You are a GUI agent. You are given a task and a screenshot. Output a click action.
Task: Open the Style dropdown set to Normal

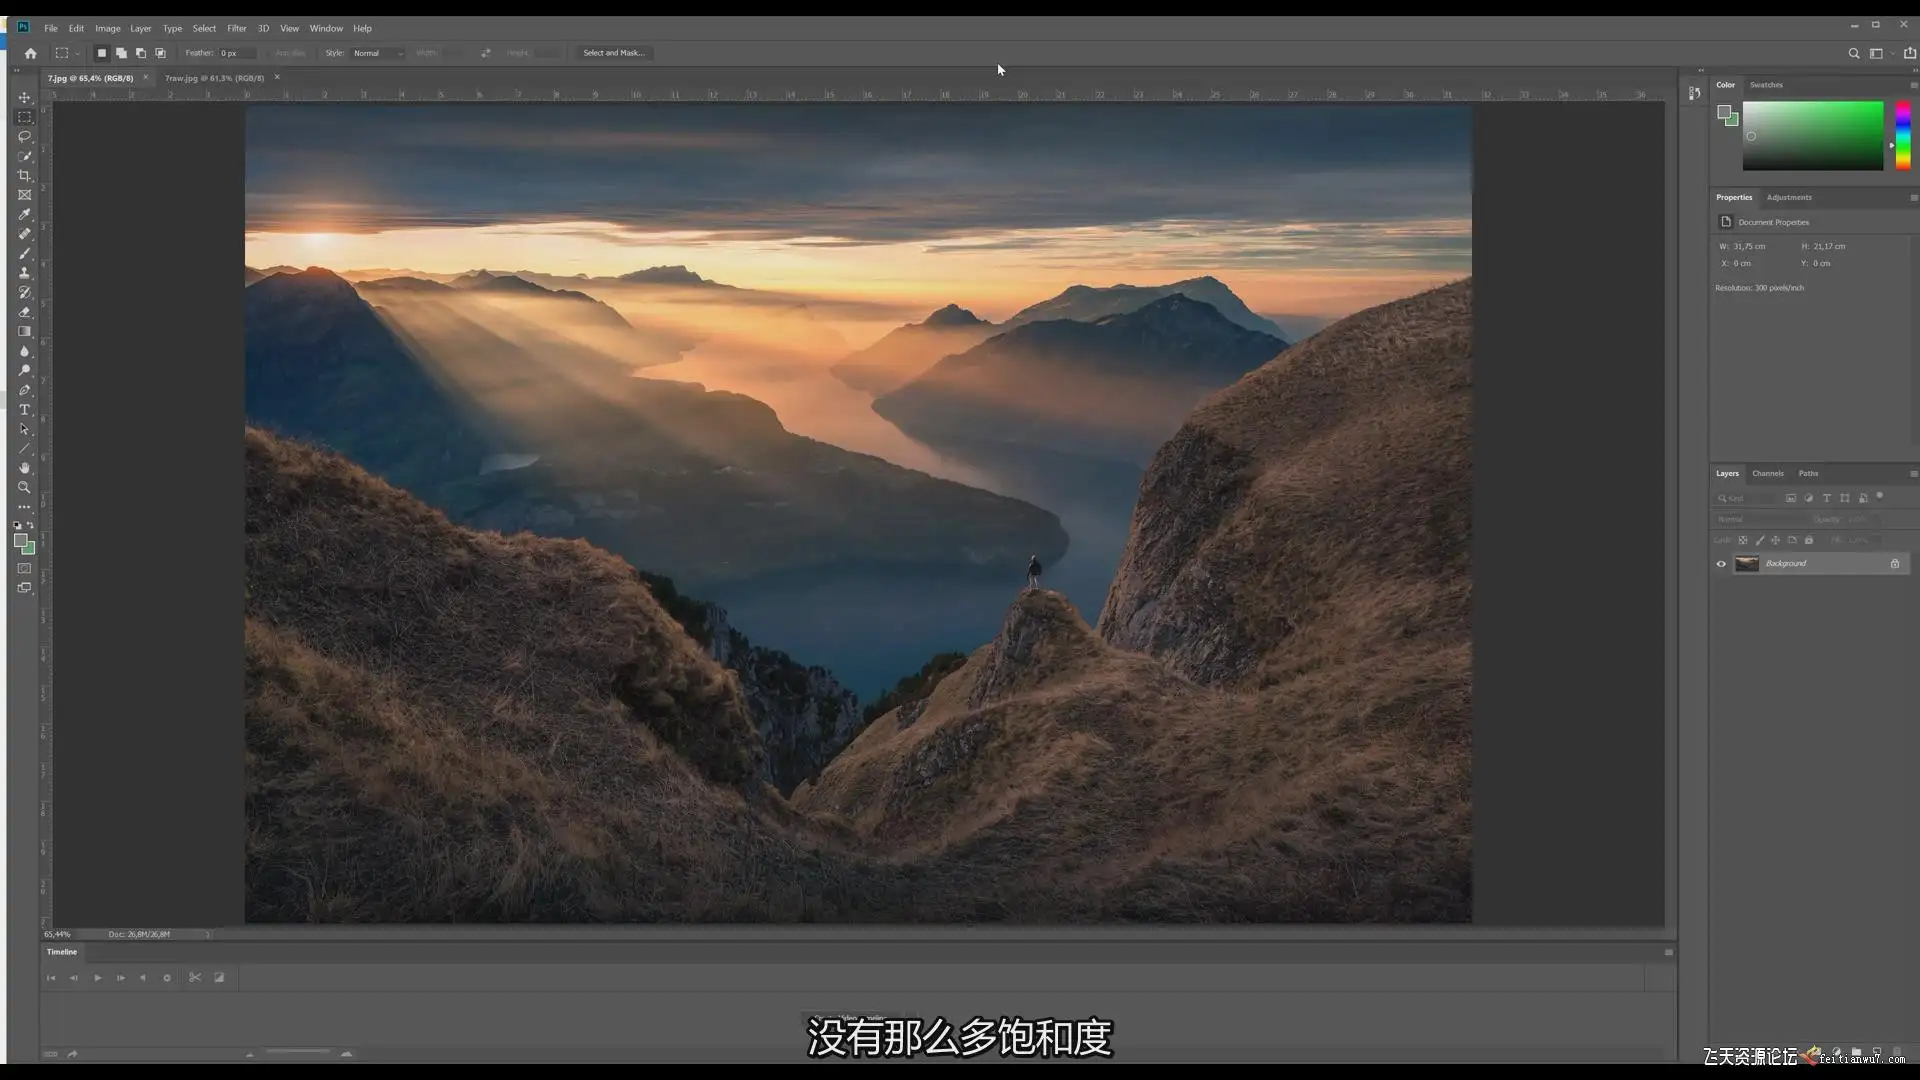coord(377,53)
